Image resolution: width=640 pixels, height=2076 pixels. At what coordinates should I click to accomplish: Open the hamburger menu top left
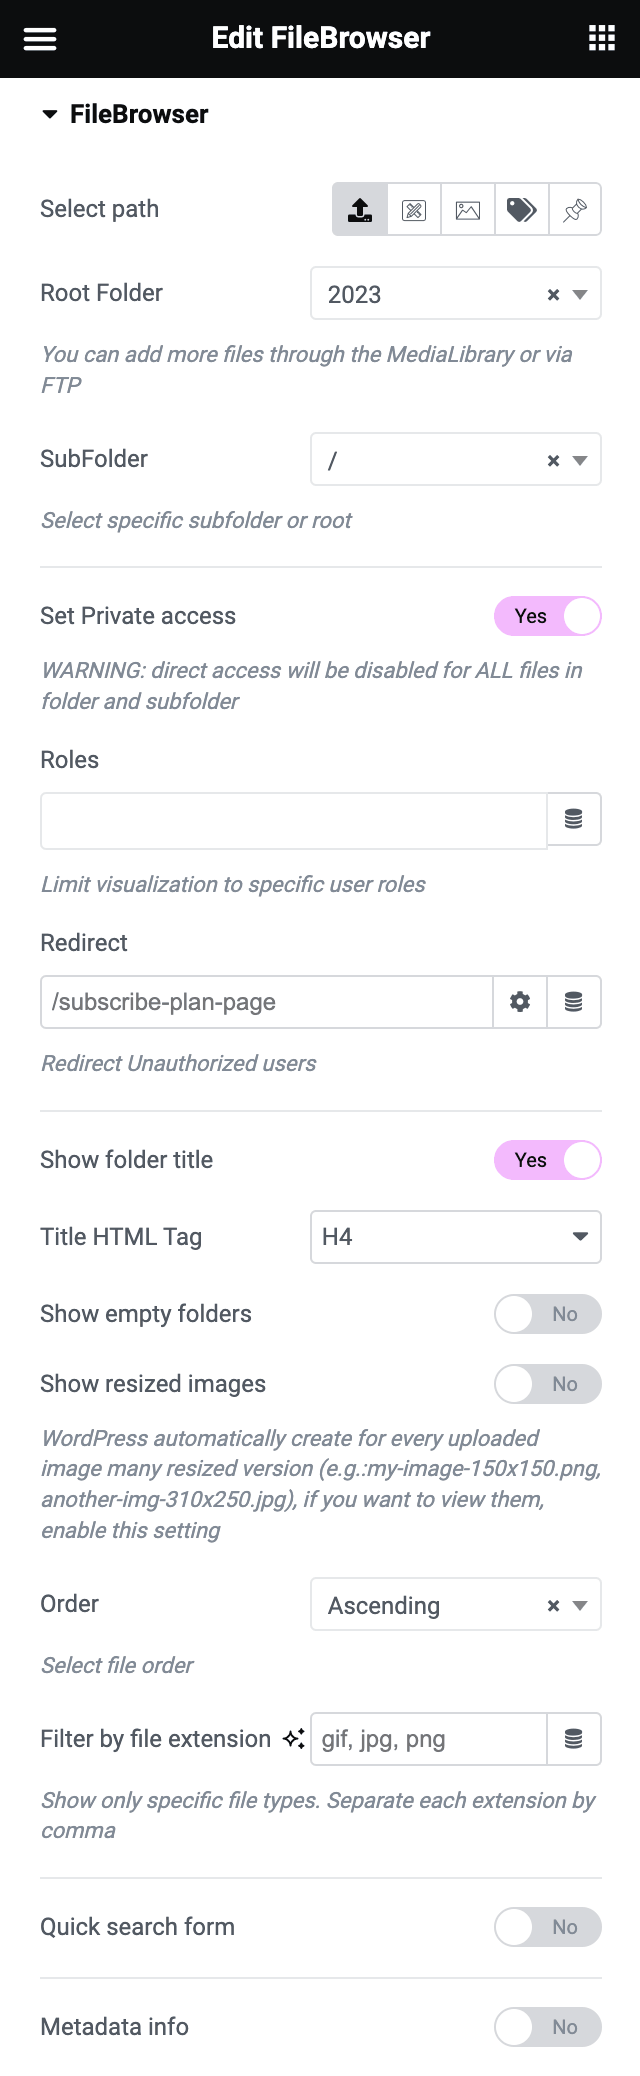tap(39, 38)
